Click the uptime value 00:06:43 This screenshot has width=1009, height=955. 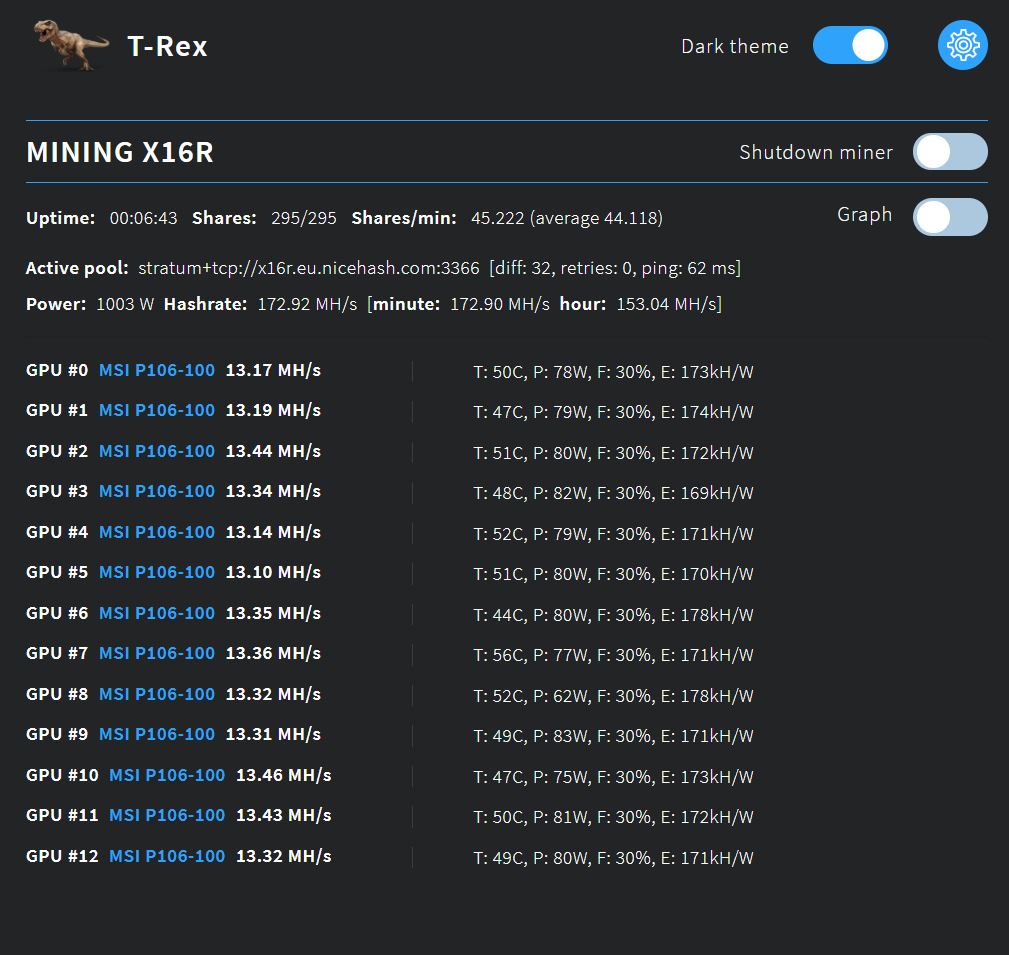tap(143, 219)
